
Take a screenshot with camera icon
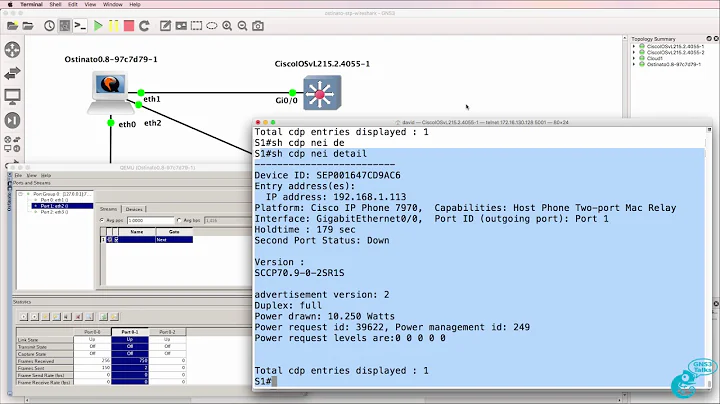click(x=258, y=26)
